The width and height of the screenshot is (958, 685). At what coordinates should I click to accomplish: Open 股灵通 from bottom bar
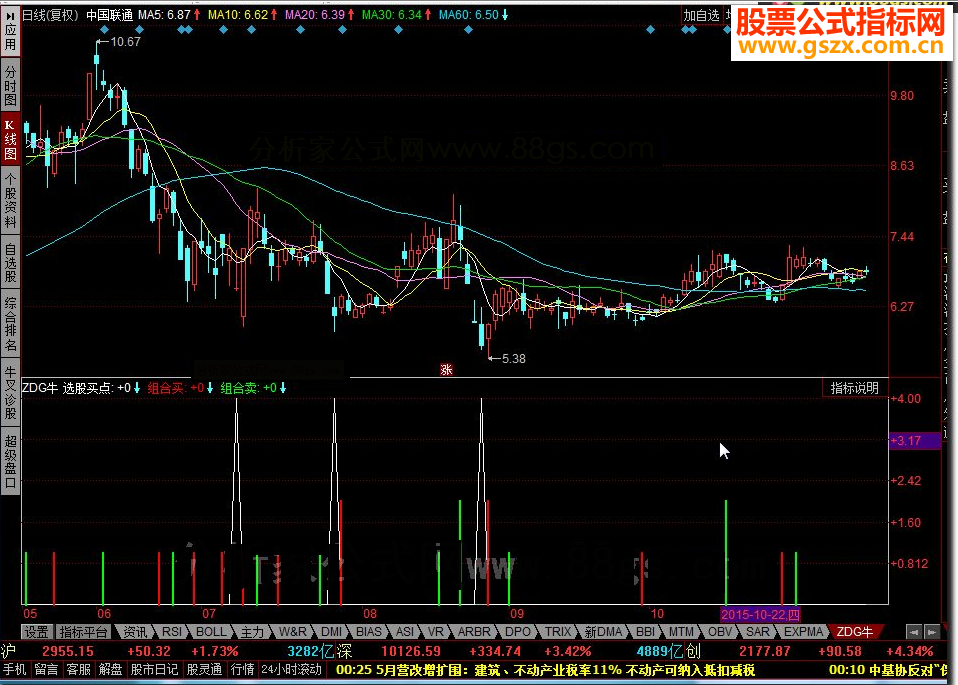tap(204, 670)
